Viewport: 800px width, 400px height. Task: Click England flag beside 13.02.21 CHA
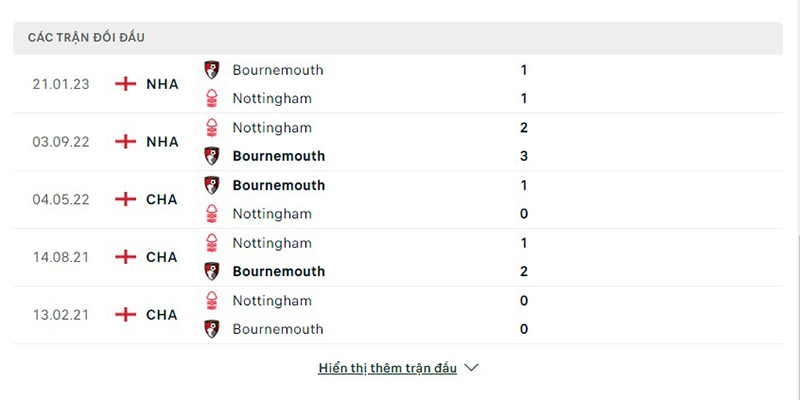pos(126,315)
